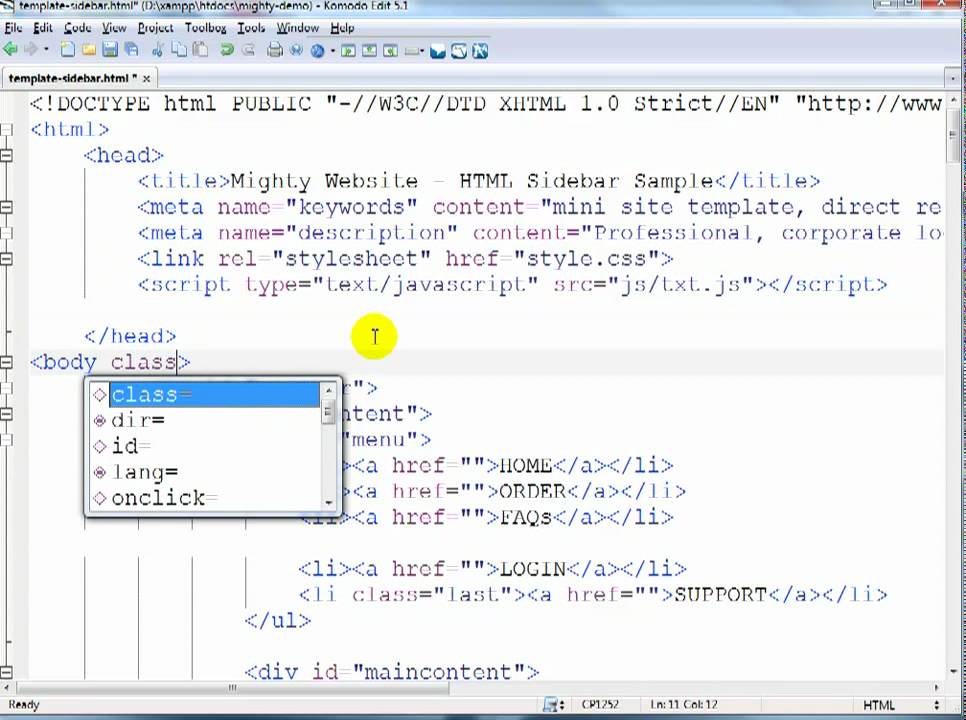
Task: Collapse the body tag fold marker
Action: click(6, 362)
